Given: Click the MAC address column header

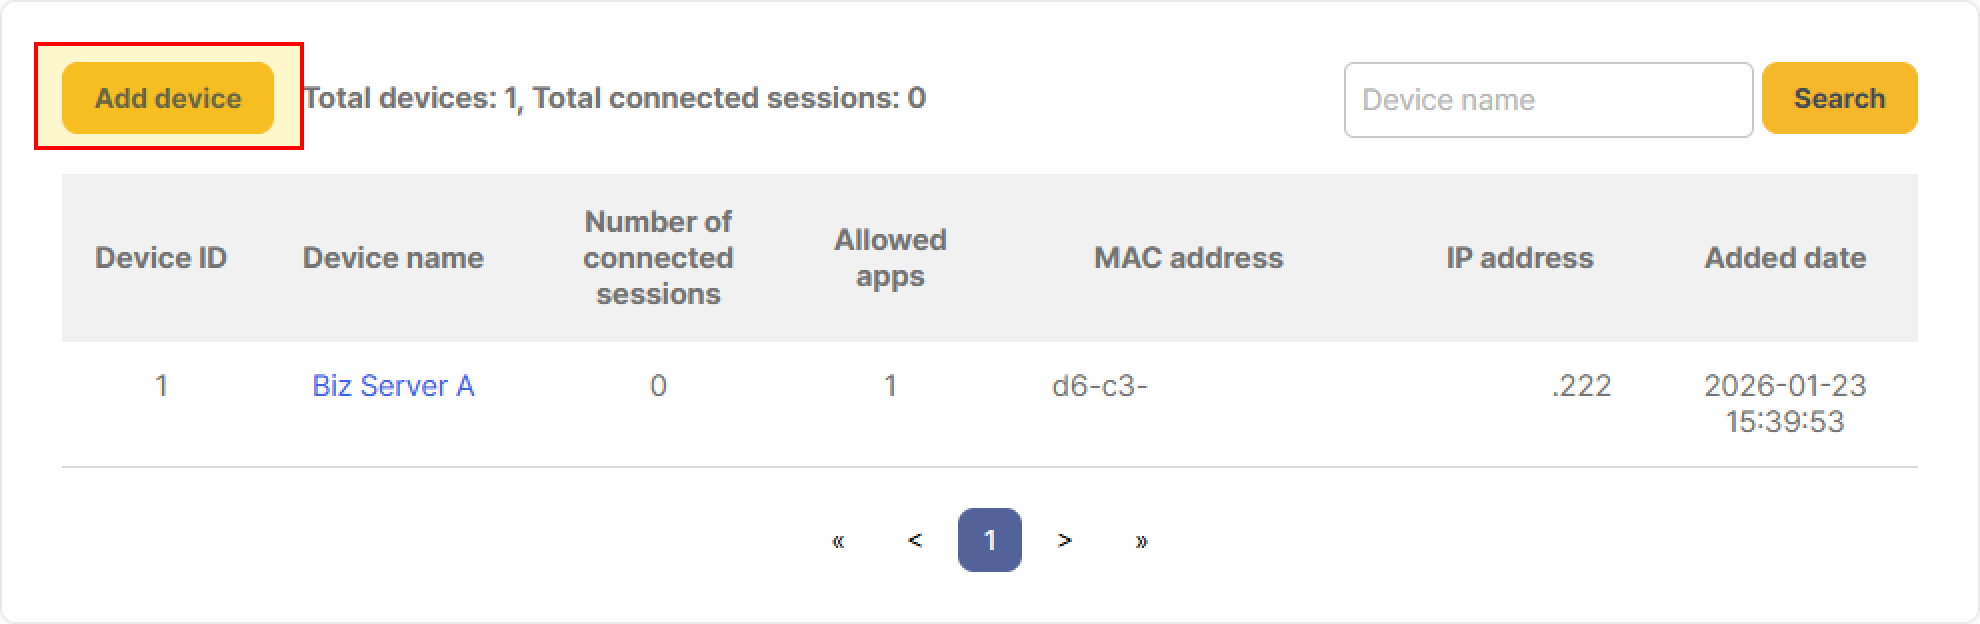Looking at the screenshot, I should 1188,258.
